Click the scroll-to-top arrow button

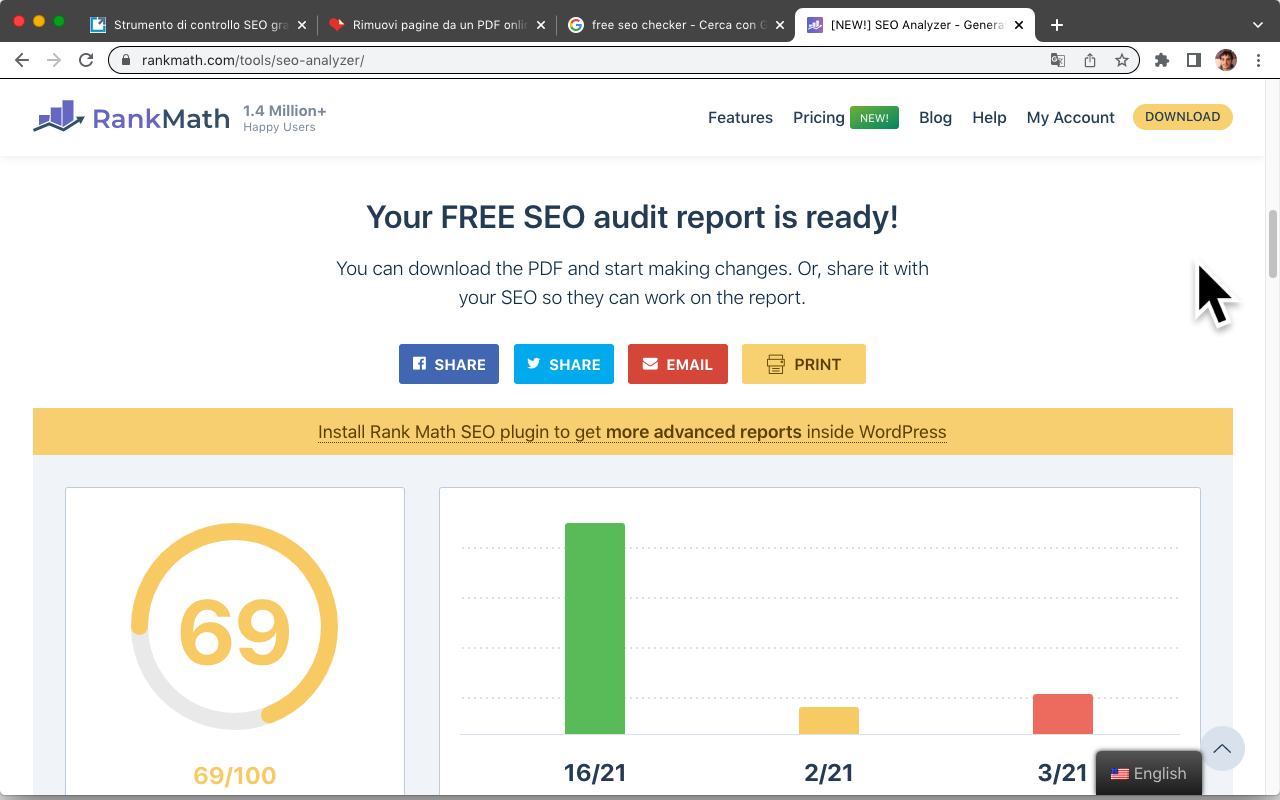(x=1222, y=748)
